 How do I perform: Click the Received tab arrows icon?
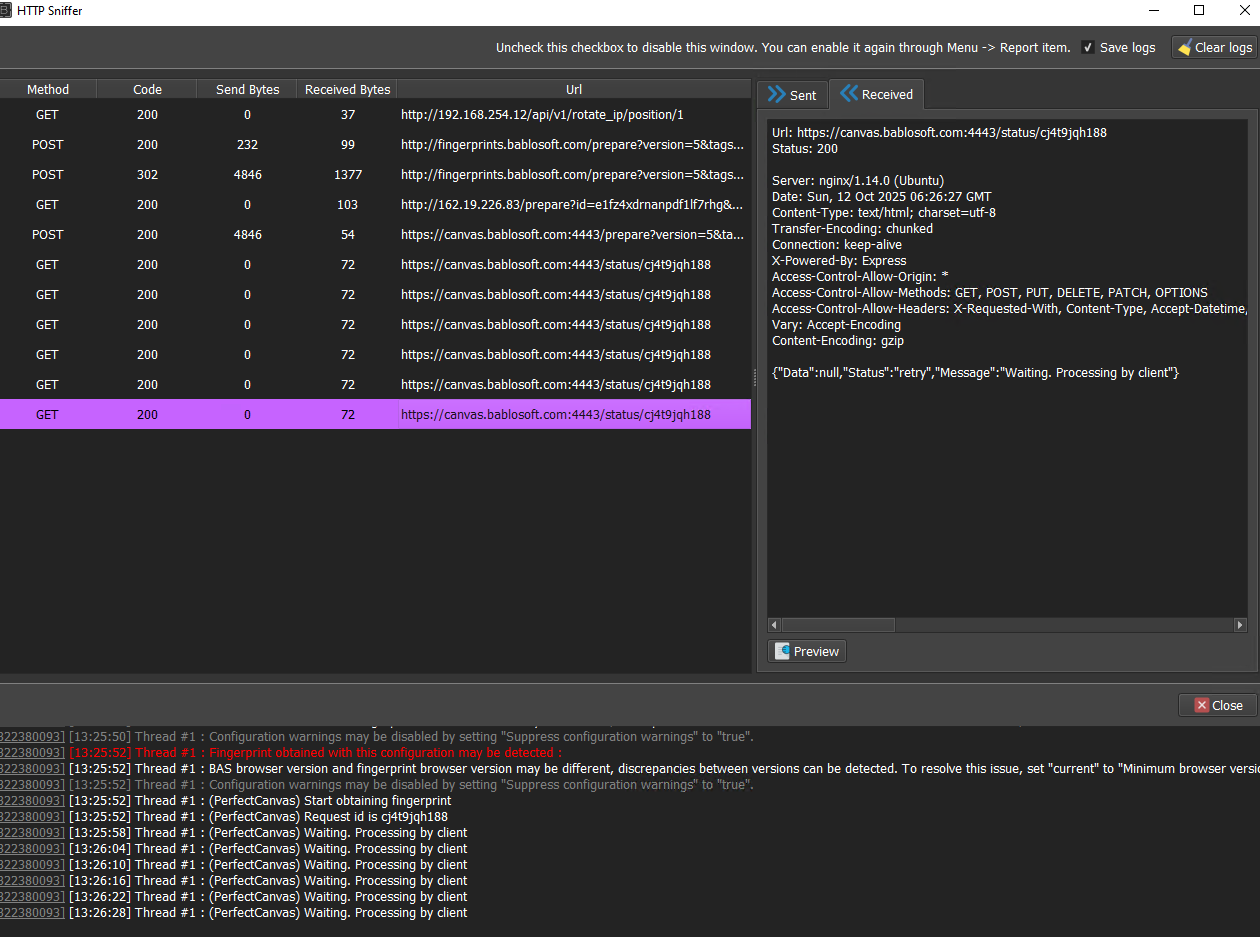(849, 94)
